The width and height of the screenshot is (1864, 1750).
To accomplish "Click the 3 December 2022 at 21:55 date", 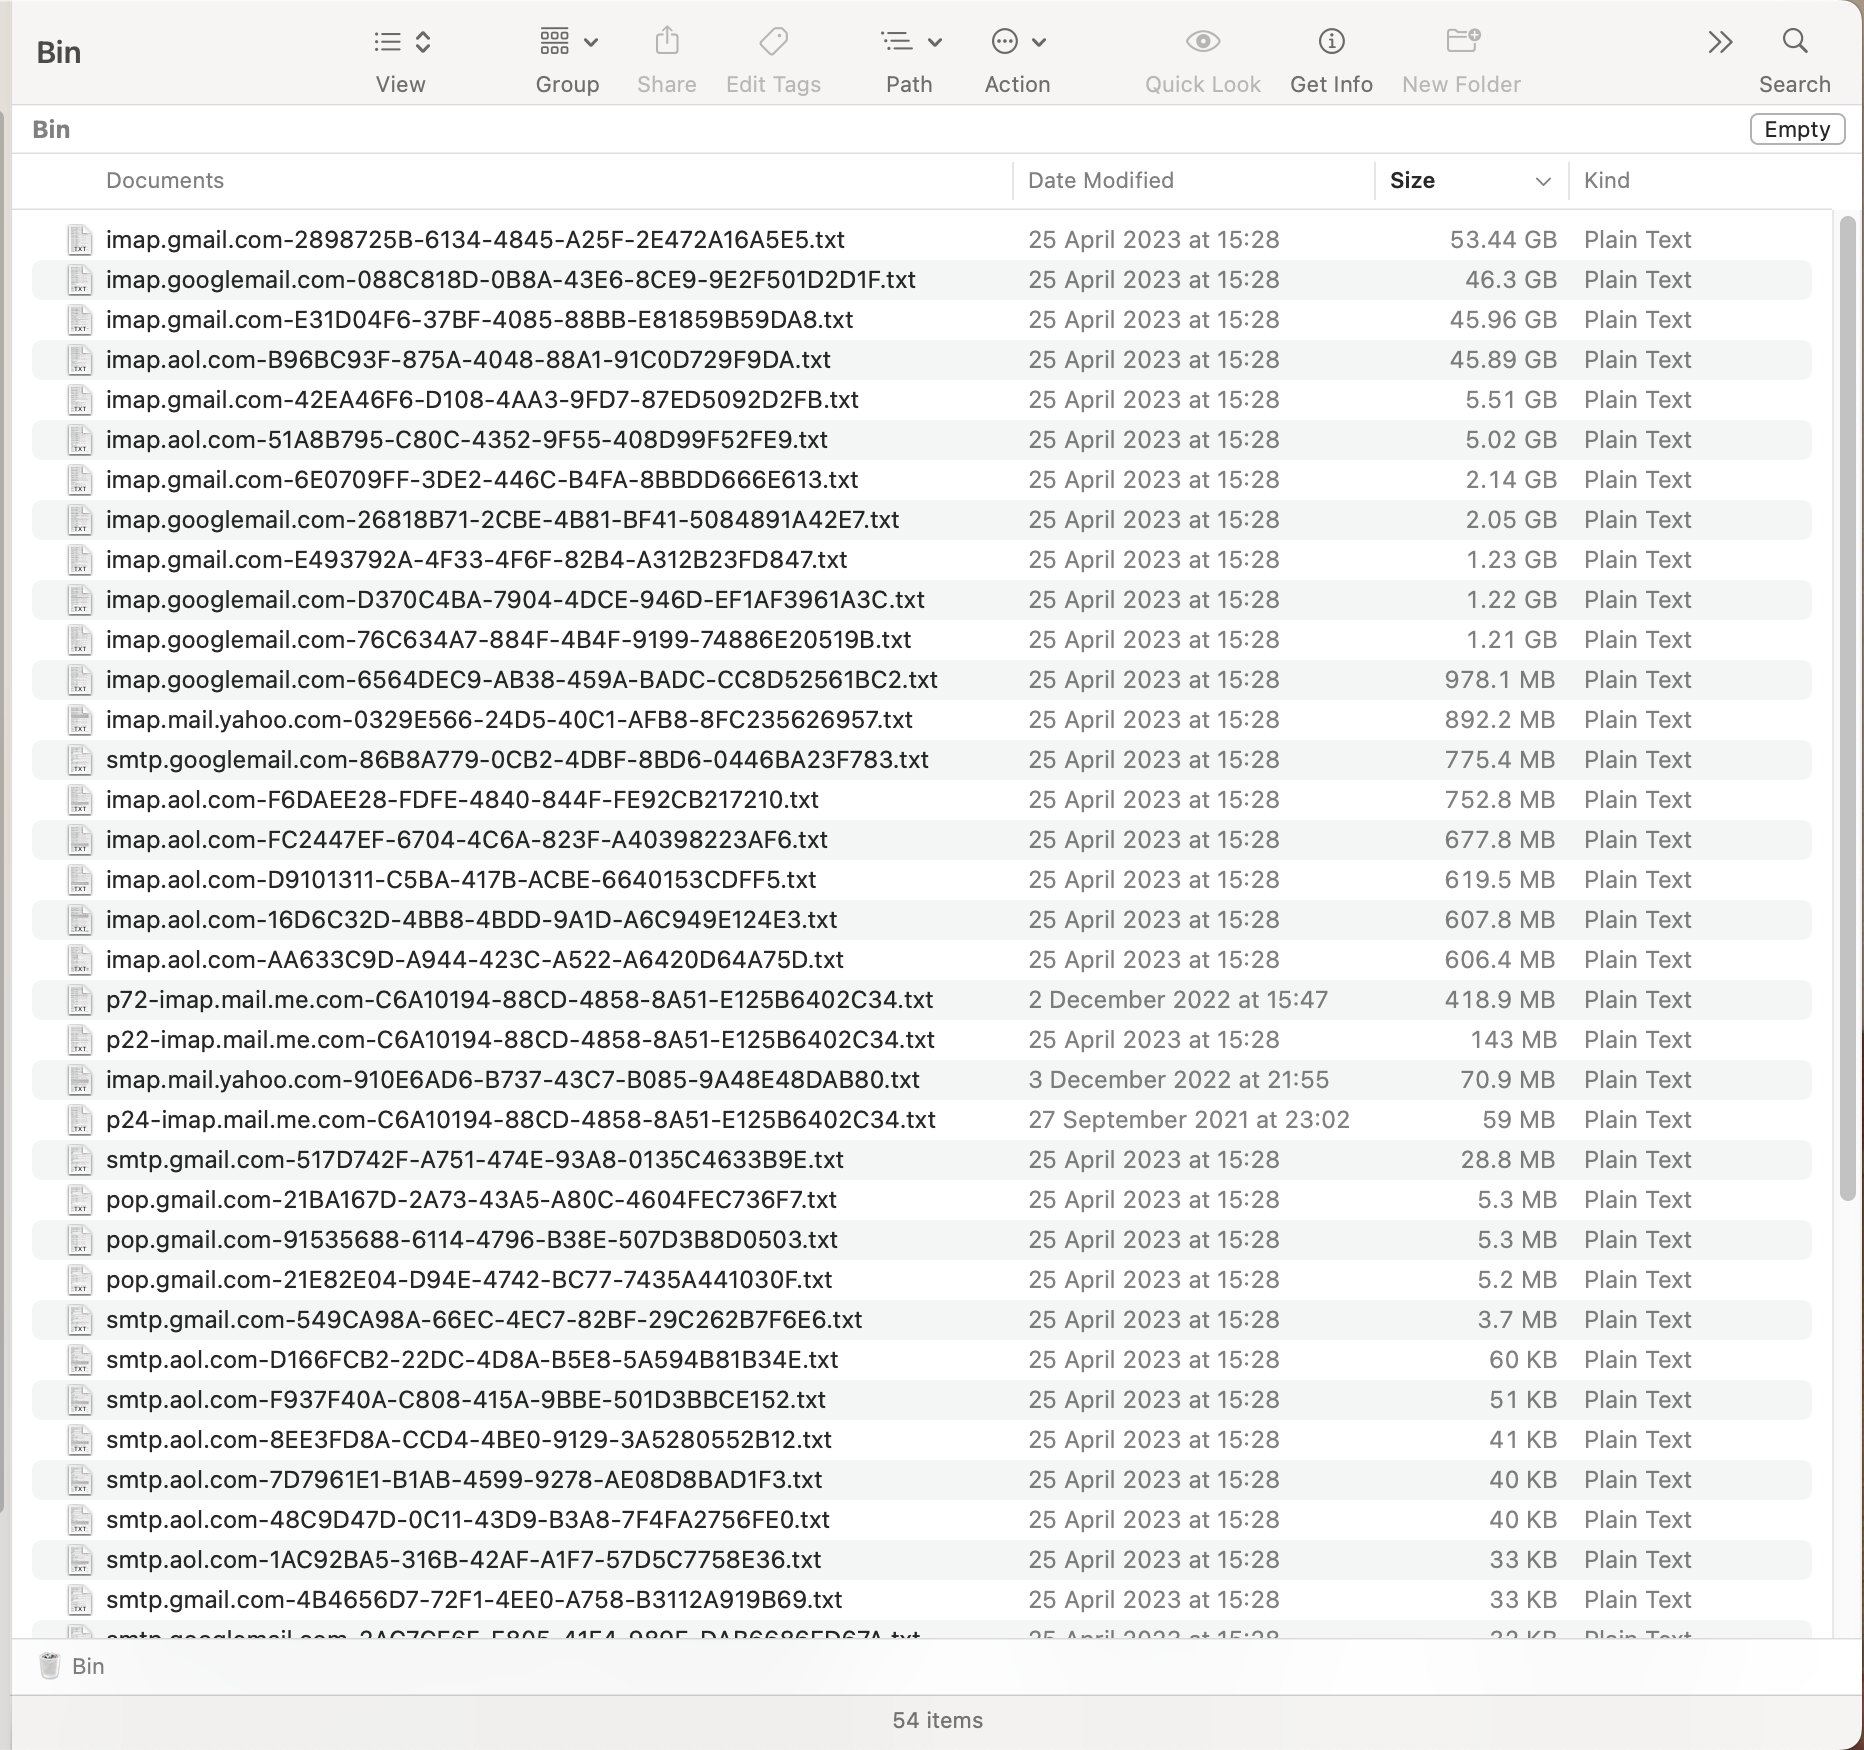I will pos(1179,1080).
